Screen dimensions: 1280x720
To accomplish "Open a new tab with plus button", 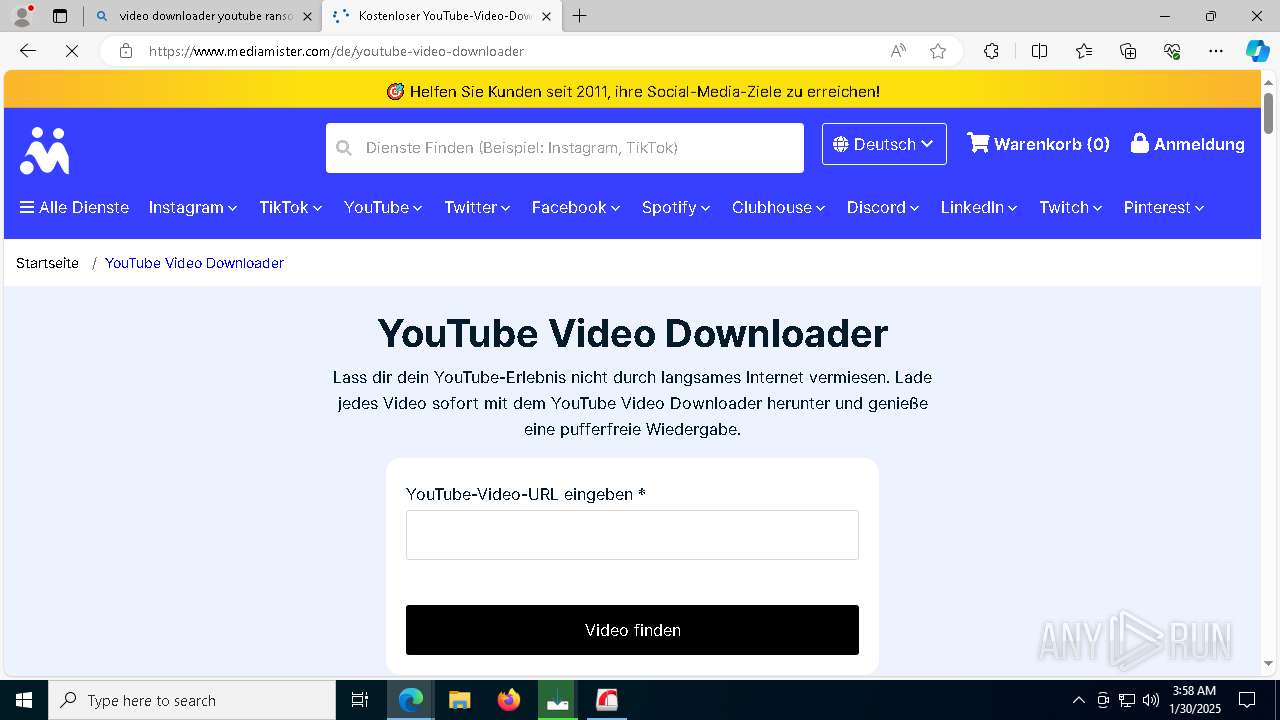I will [579, 16].
